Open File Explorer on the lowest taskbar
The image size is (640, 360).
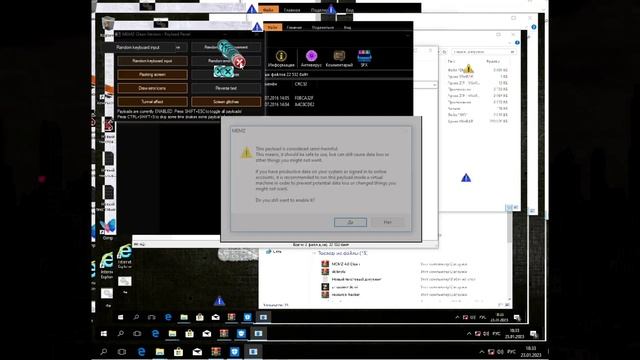160,351
